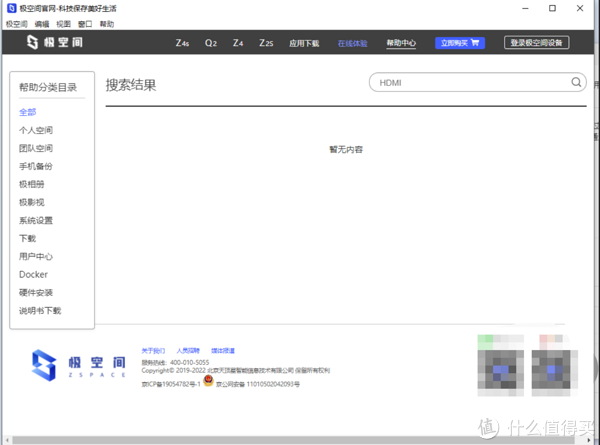The width and height of the screenshot is (600, 445).
Task: Click the footer ZSPACE logo
Action: (79, 365)
